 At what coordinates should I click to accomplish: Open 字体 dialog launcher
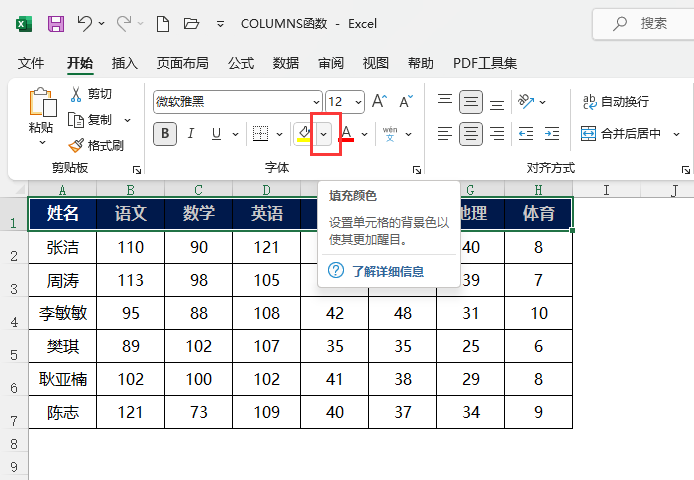click(x=417, y=170)
